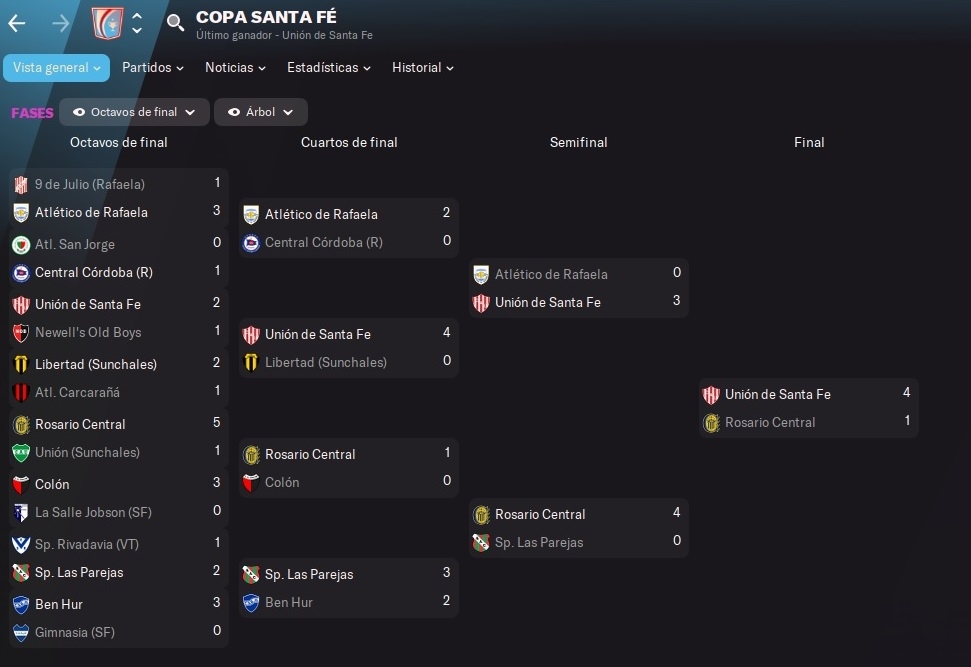Click Sp. Rivadavia (VT) crest icon
Viewport: 971px width, 667px height.
(x=21, y=544)
